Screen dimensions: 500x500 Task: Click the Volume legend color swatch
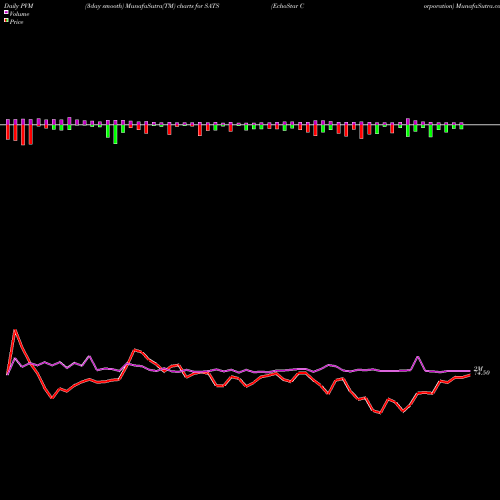[6, 12]
